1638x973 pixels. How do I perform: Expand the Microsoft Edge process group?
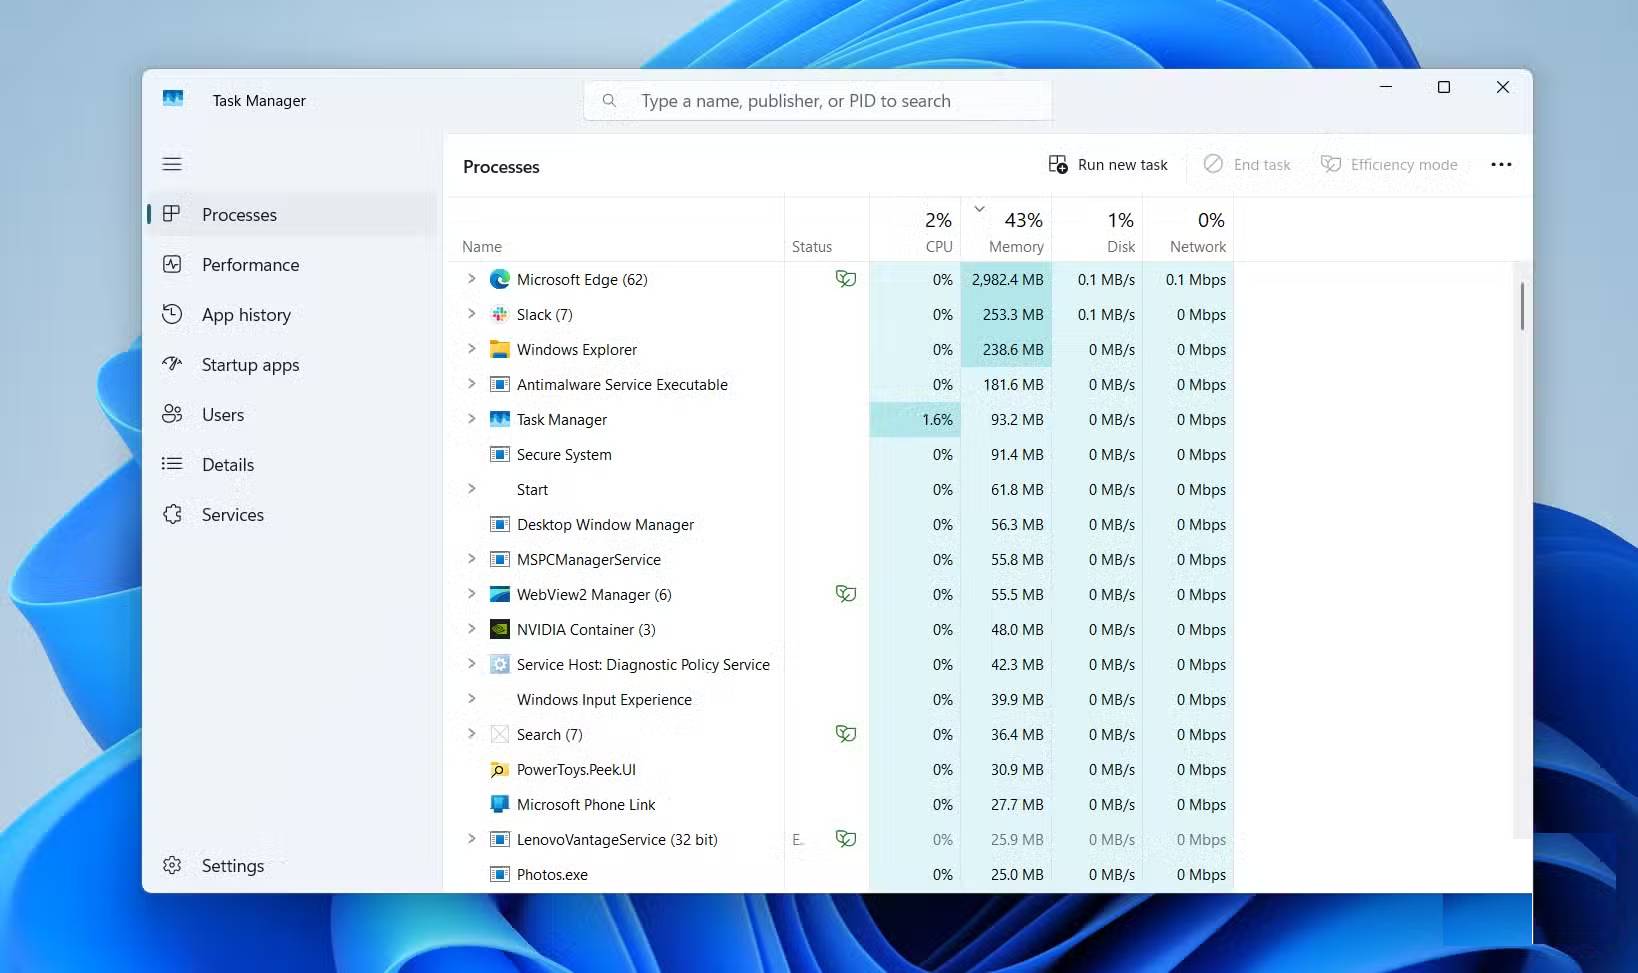click(x=472, y=279)
